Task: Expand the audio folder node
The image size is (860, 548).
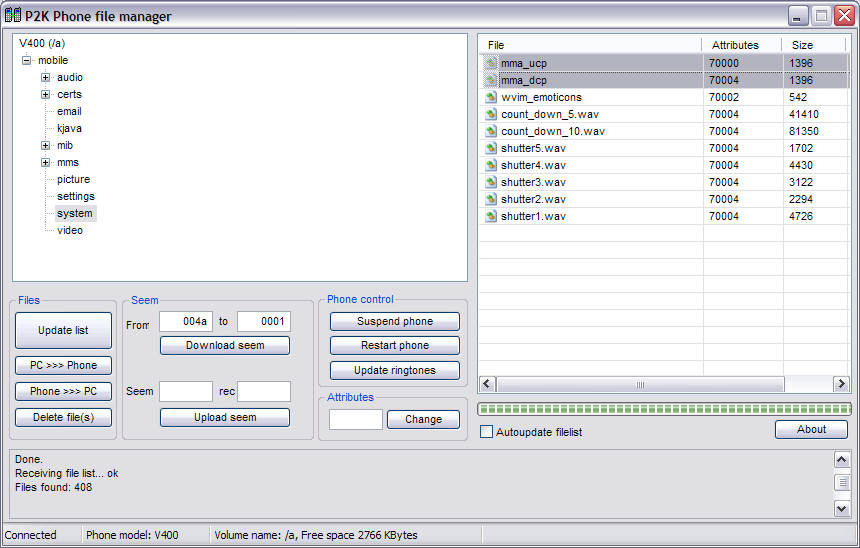Action: click(45, 77)
